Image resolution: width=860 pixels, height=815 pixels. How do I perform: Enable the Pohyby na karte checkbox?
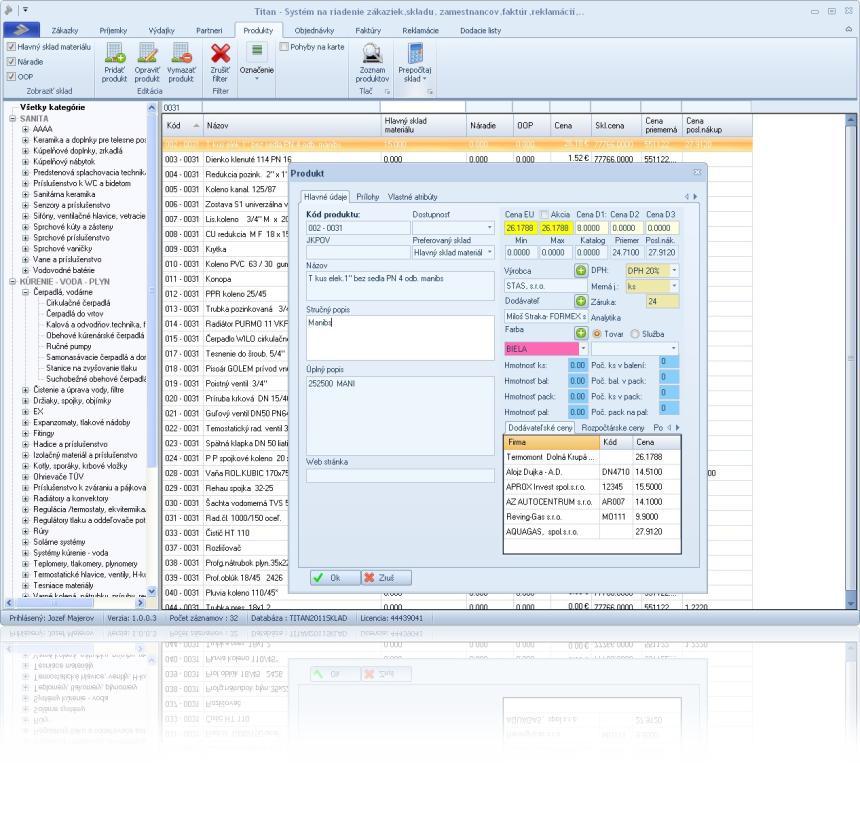point(284,47)
